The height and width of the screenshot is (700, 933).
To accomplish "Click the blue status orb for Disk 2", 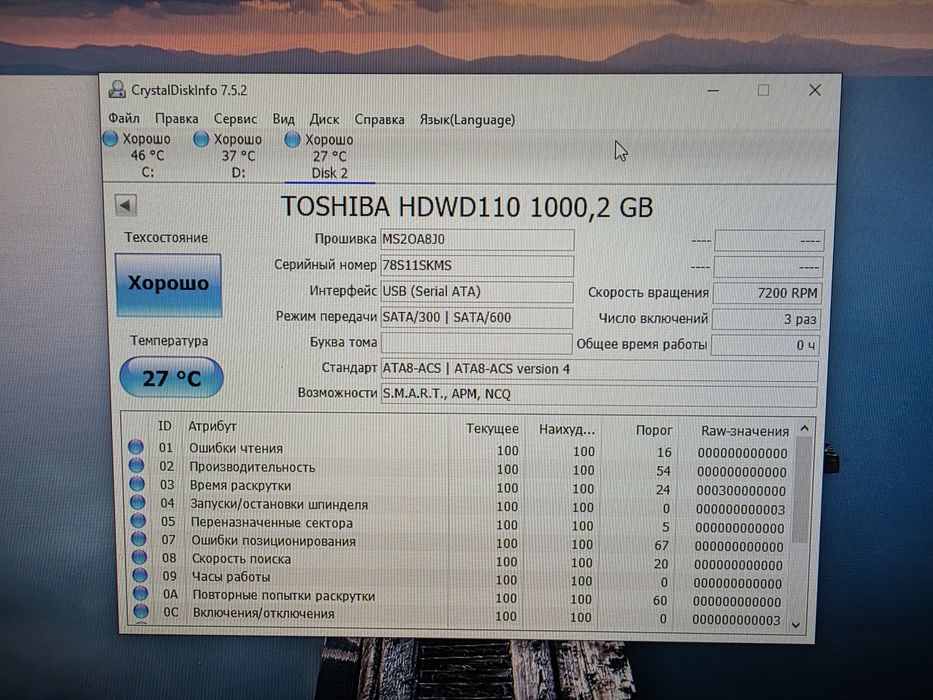I will pos(292,140).
